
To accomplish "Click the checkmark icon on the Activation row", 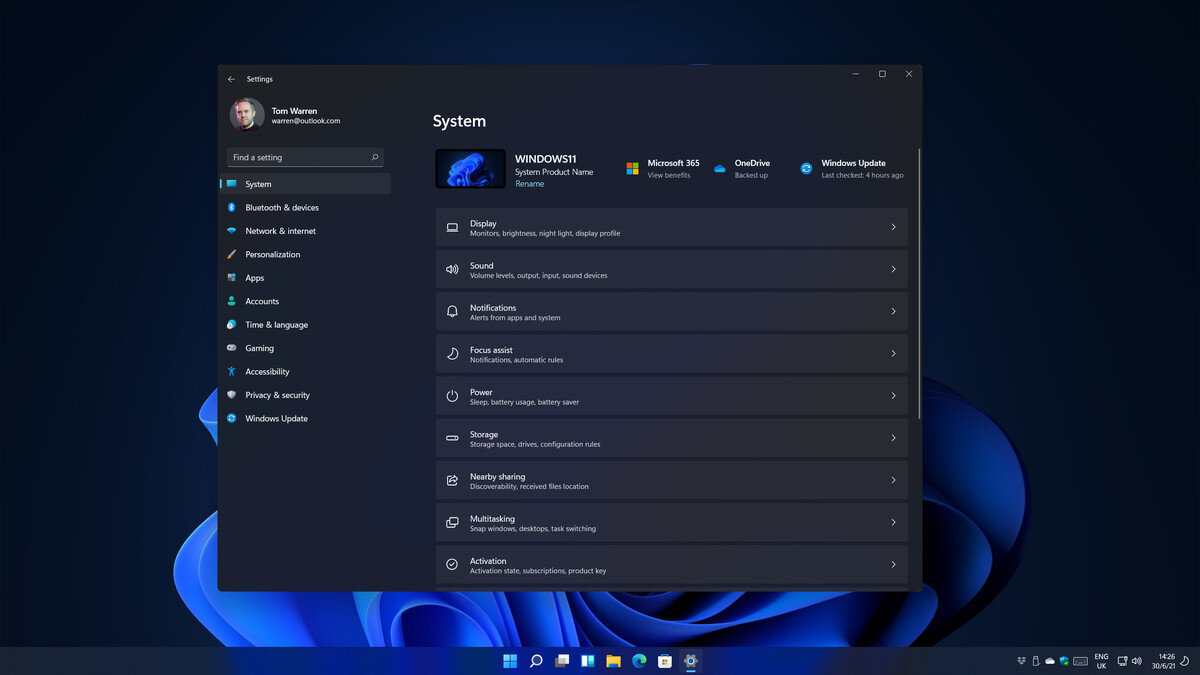I will pos(452,564).
